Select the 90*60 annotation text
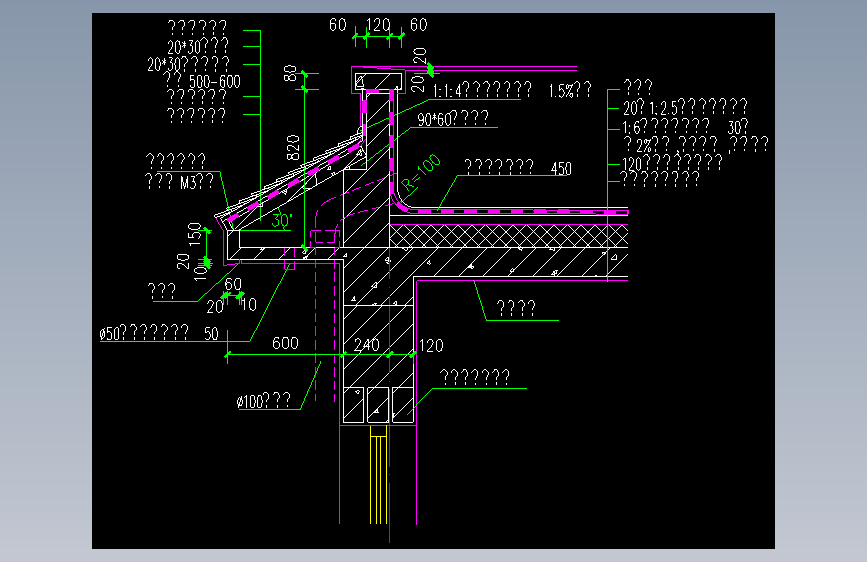Viewport: 867px width, 562px height. pos(453,118)
